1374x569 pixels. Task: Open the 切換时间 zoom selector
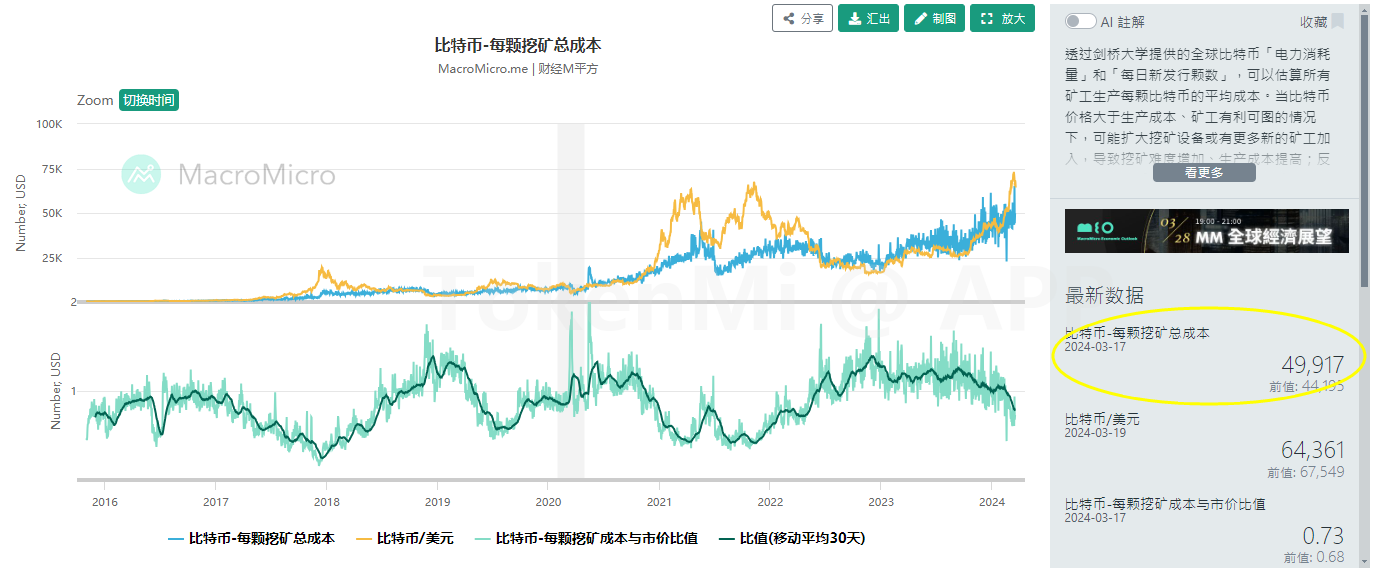click(149, 100)
